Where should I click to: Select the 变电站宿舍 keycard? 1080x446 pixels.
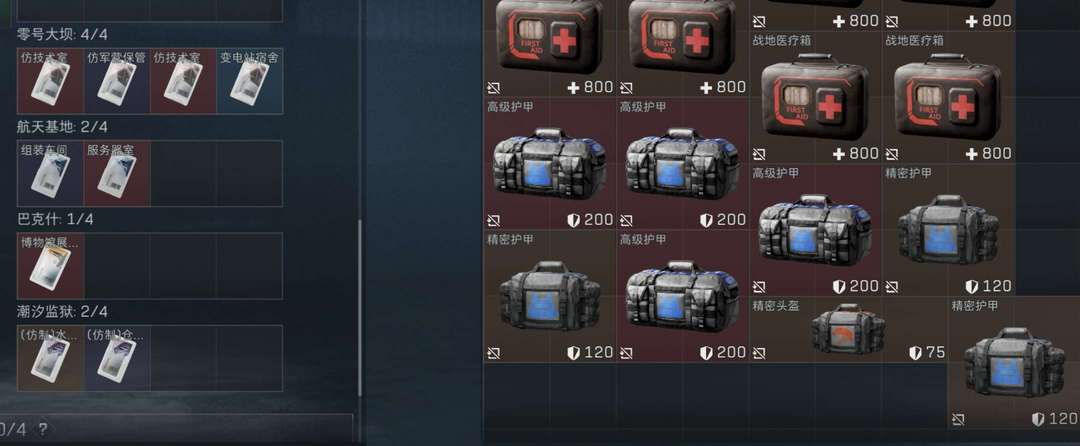[249, 81]
